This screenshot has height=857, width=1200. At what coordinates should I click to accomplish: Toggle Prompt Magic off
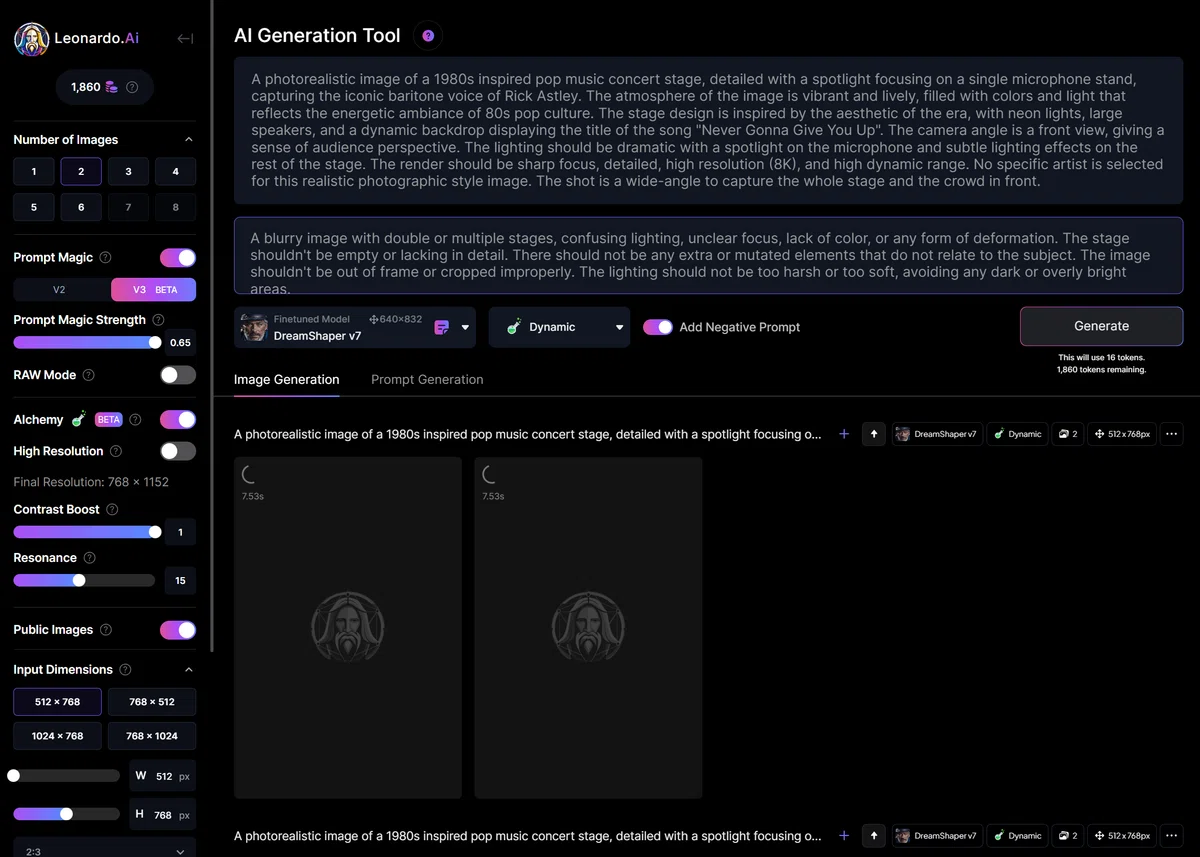click(178, 258)
